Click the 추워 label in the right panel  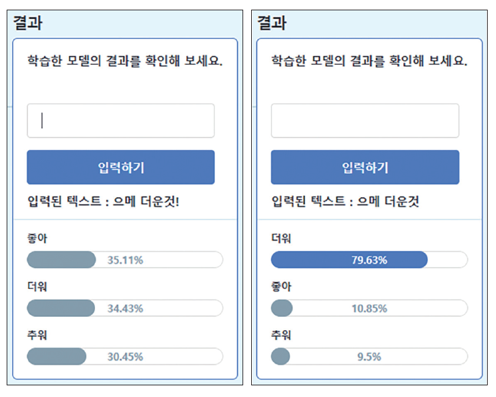click(281, 335)
